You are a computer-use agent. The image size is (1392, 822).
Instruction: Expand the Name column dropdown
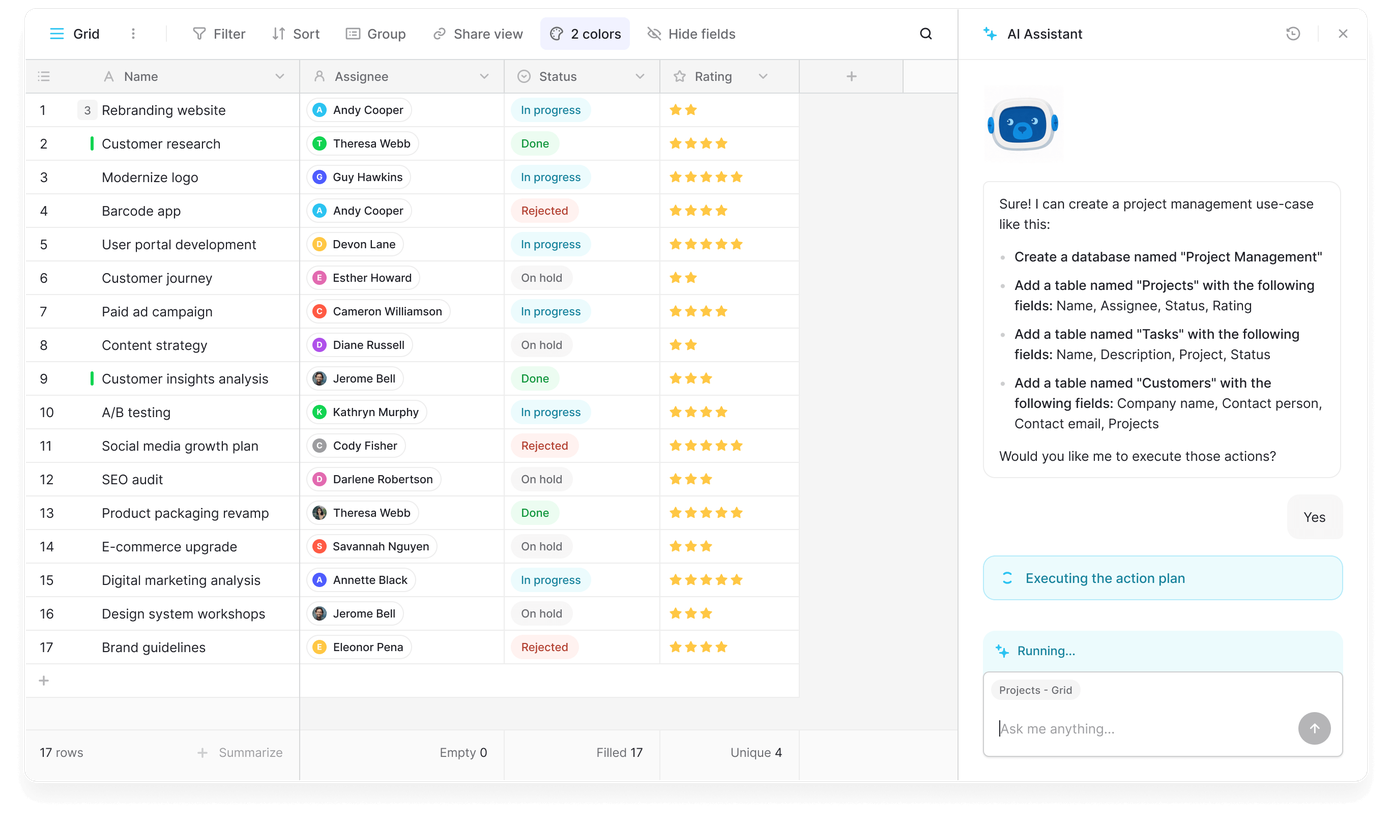[x=279, y=76]
